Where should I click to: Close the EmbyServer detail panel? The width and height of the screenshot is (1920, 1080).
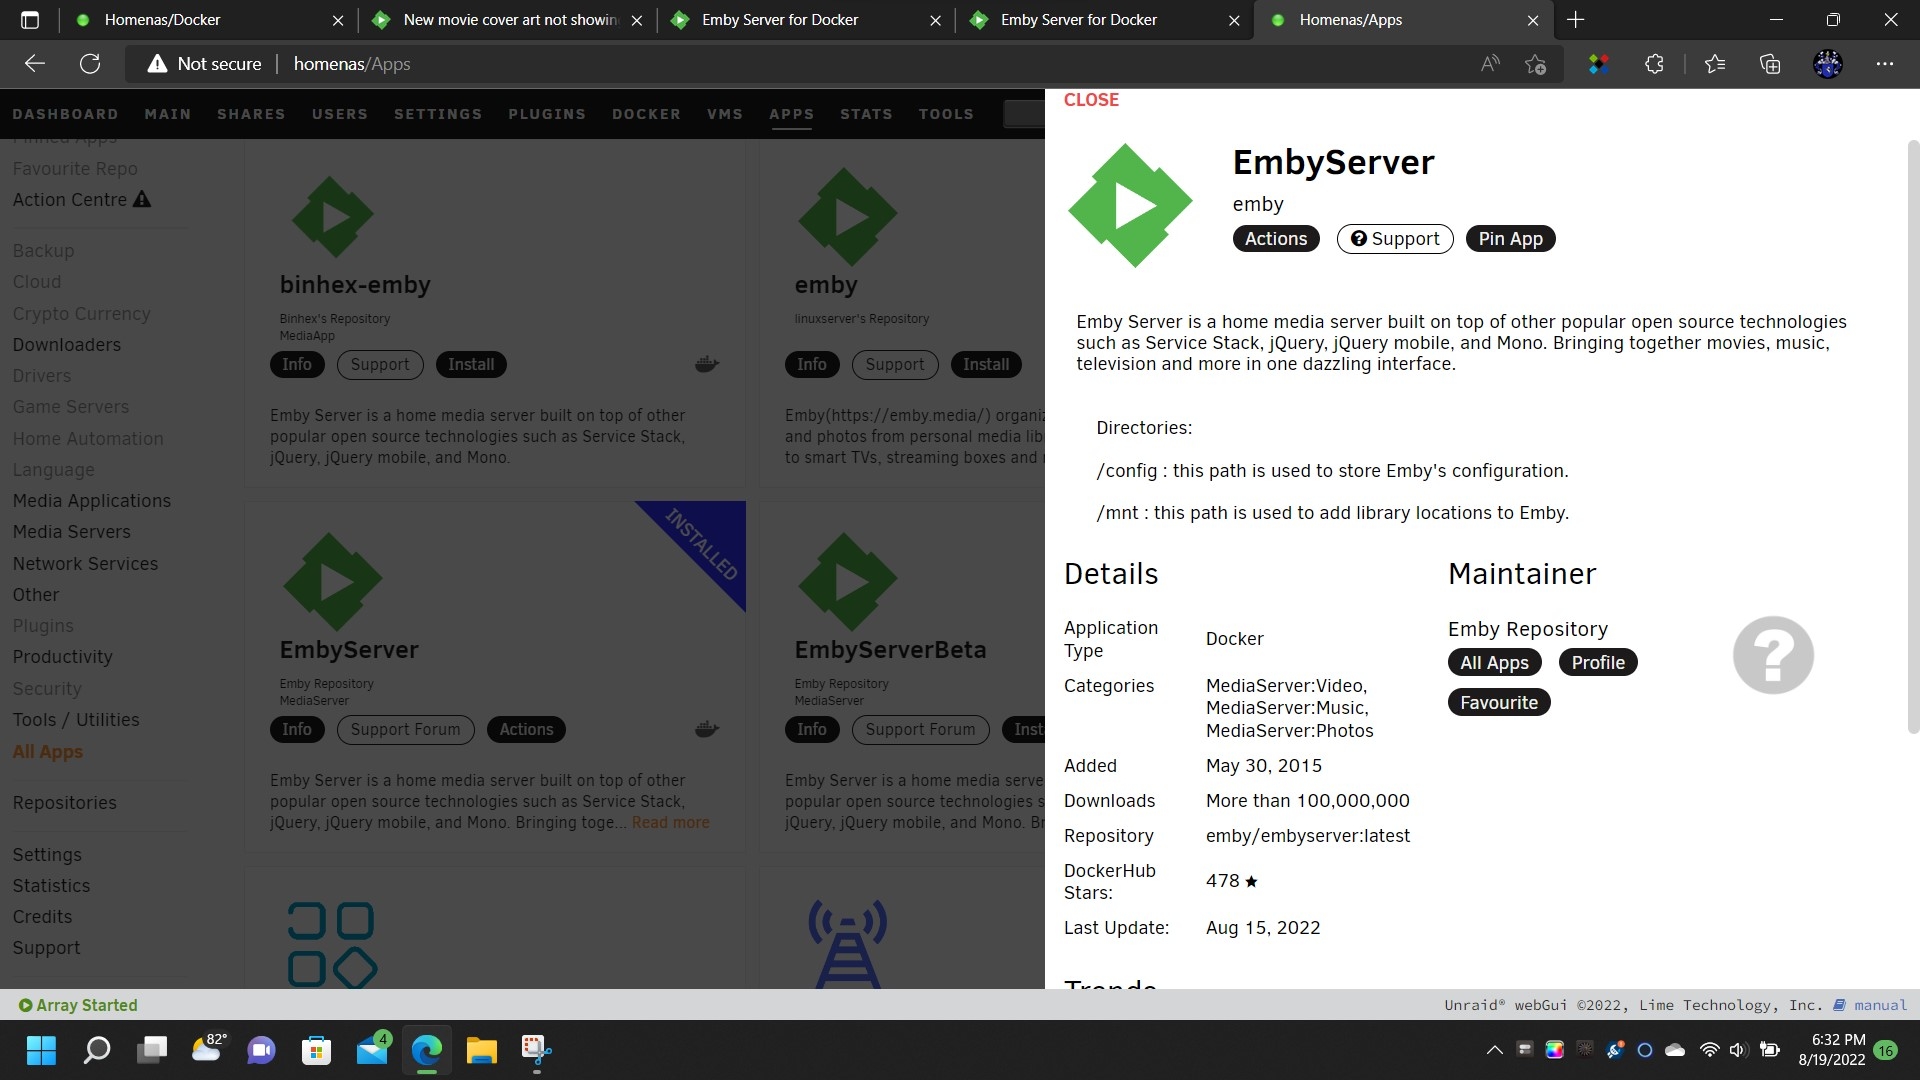tap(1090, 99)
